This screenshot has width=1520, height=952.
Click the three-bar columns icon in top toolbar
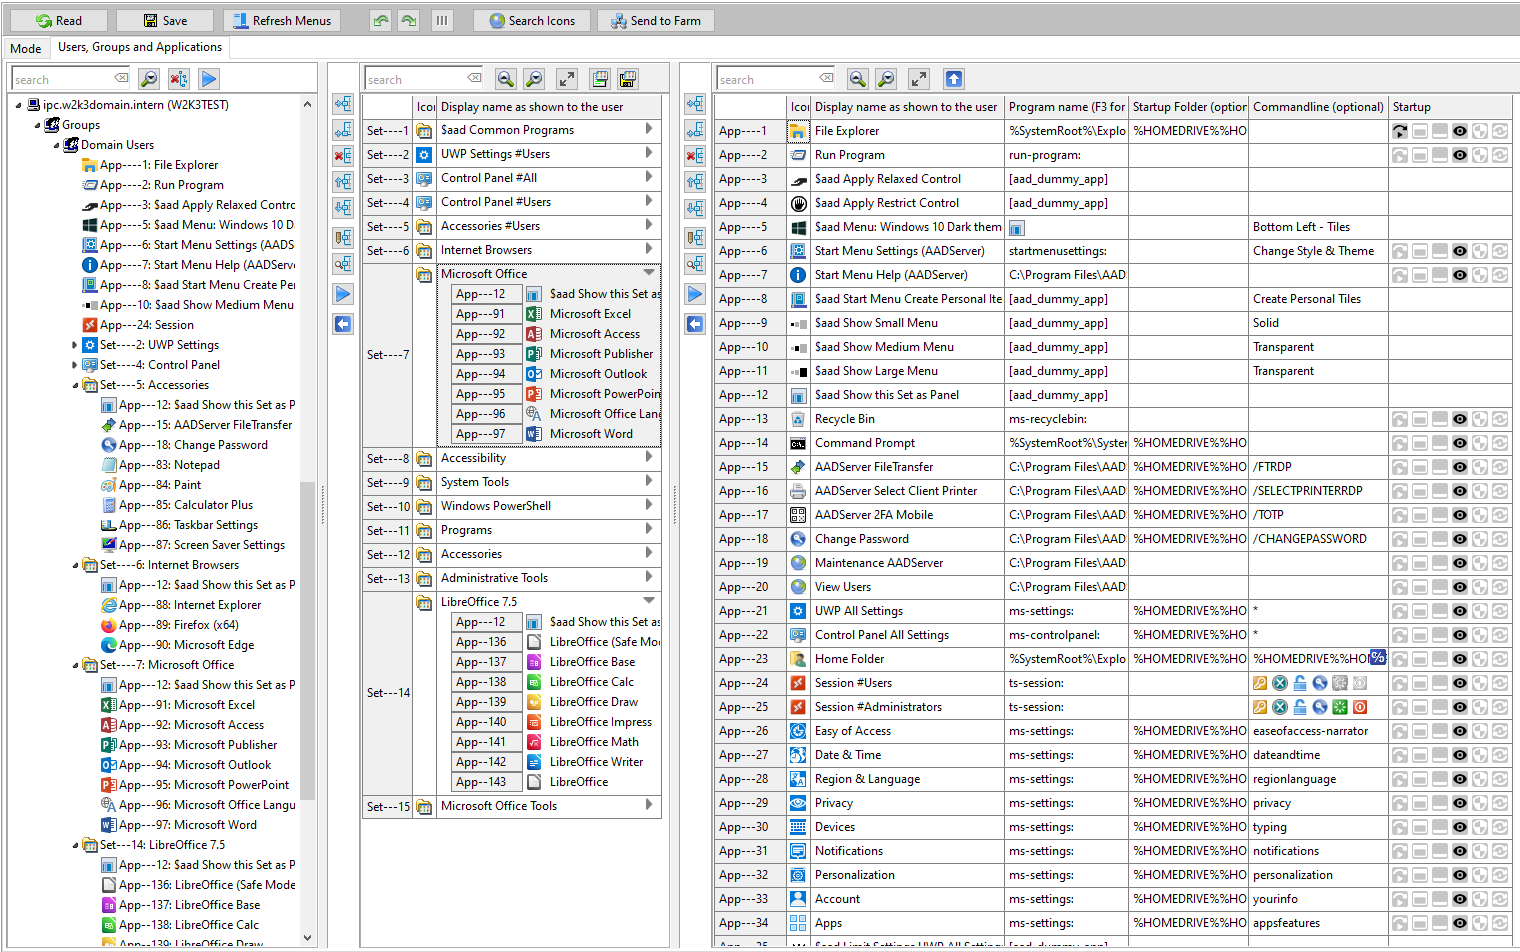[441, 20]
